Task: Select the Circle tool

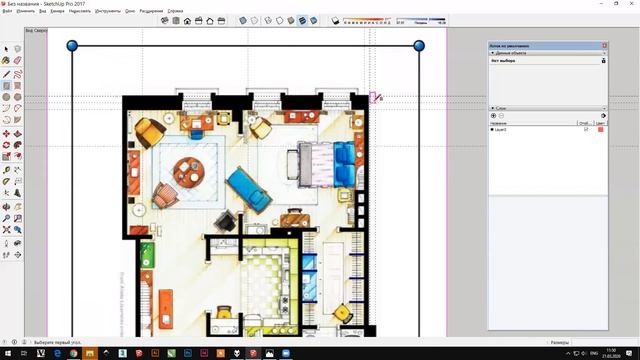Action: [x=6, y=97]
